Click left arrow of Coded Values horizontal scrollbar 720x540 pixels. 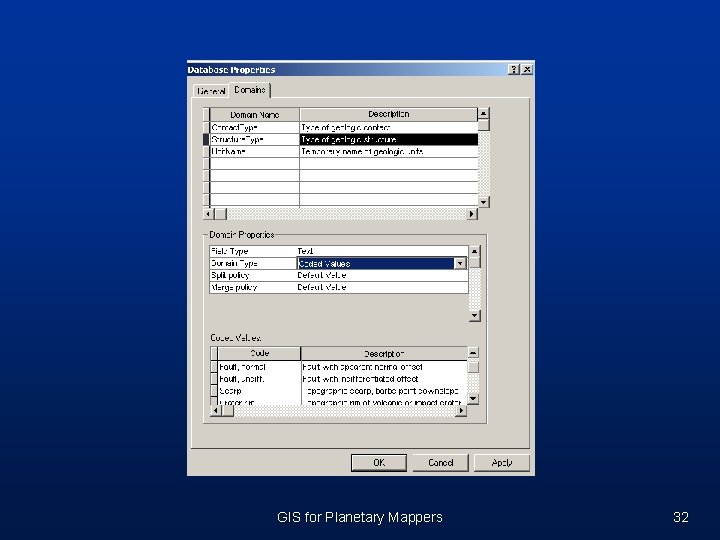pyautogui.click(x=216, y=411)
